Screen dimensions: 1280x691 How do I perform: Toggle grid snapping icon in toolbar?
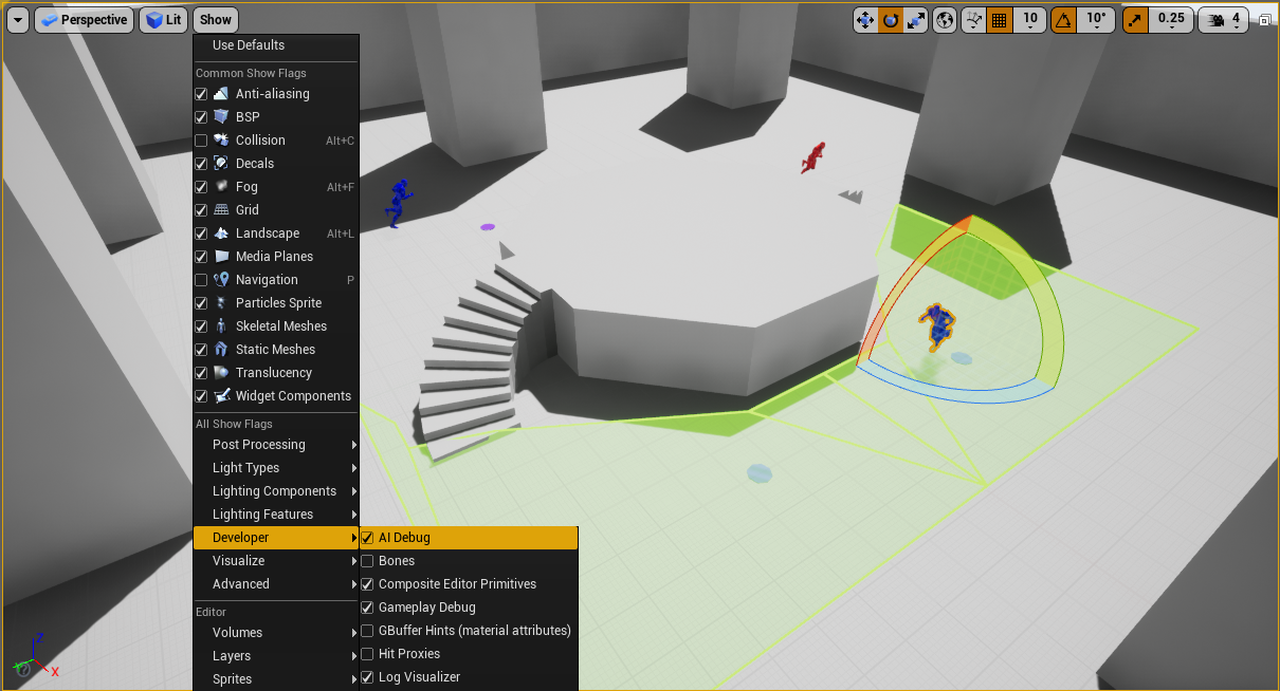pos(999,19)
